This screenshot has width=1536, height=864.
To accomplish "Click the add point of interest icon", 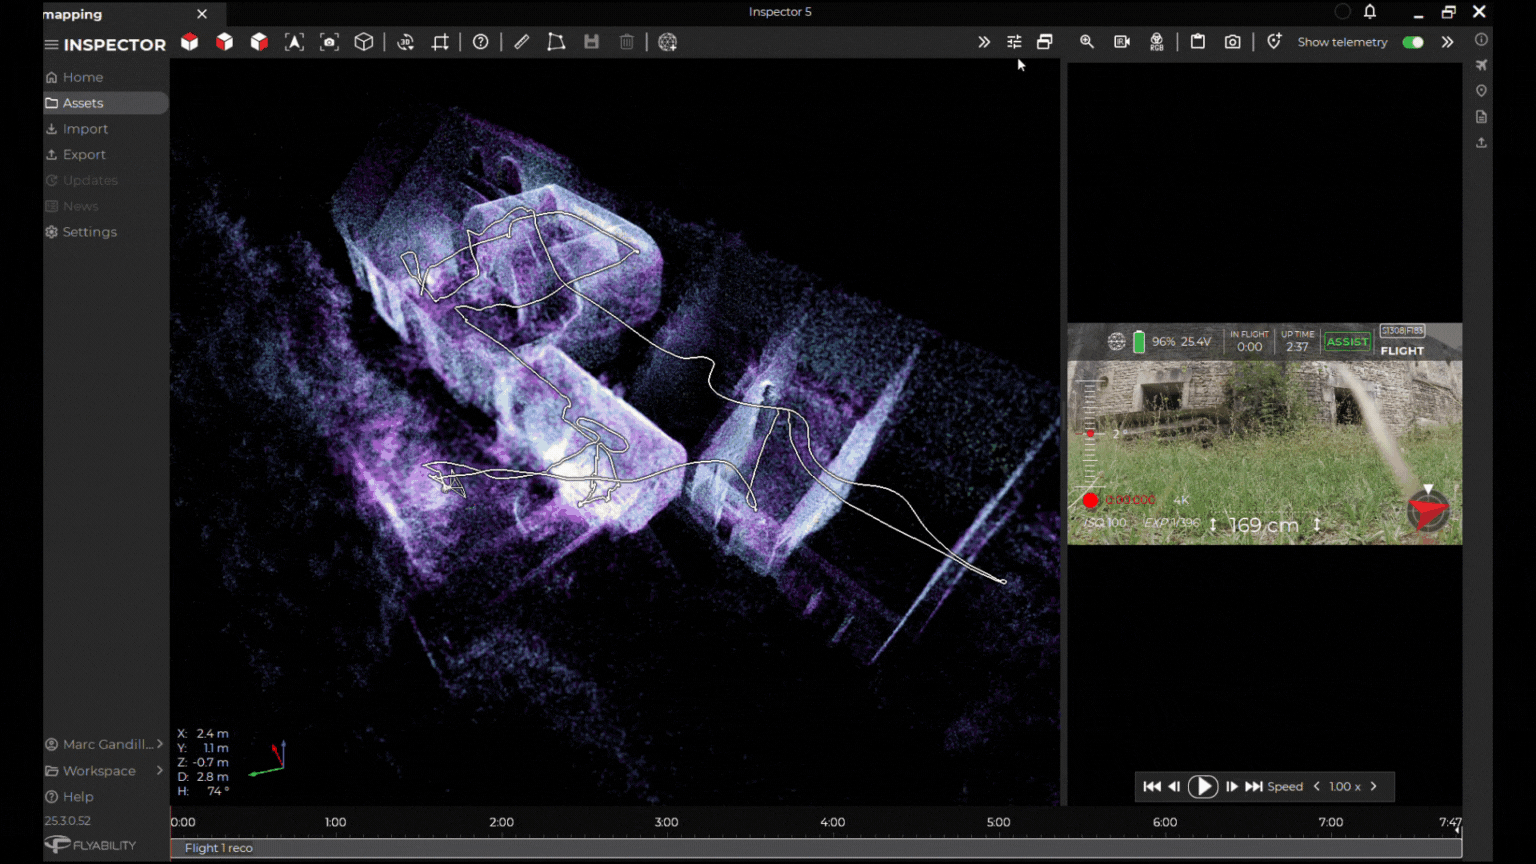I will click(x=1273, y=42).
